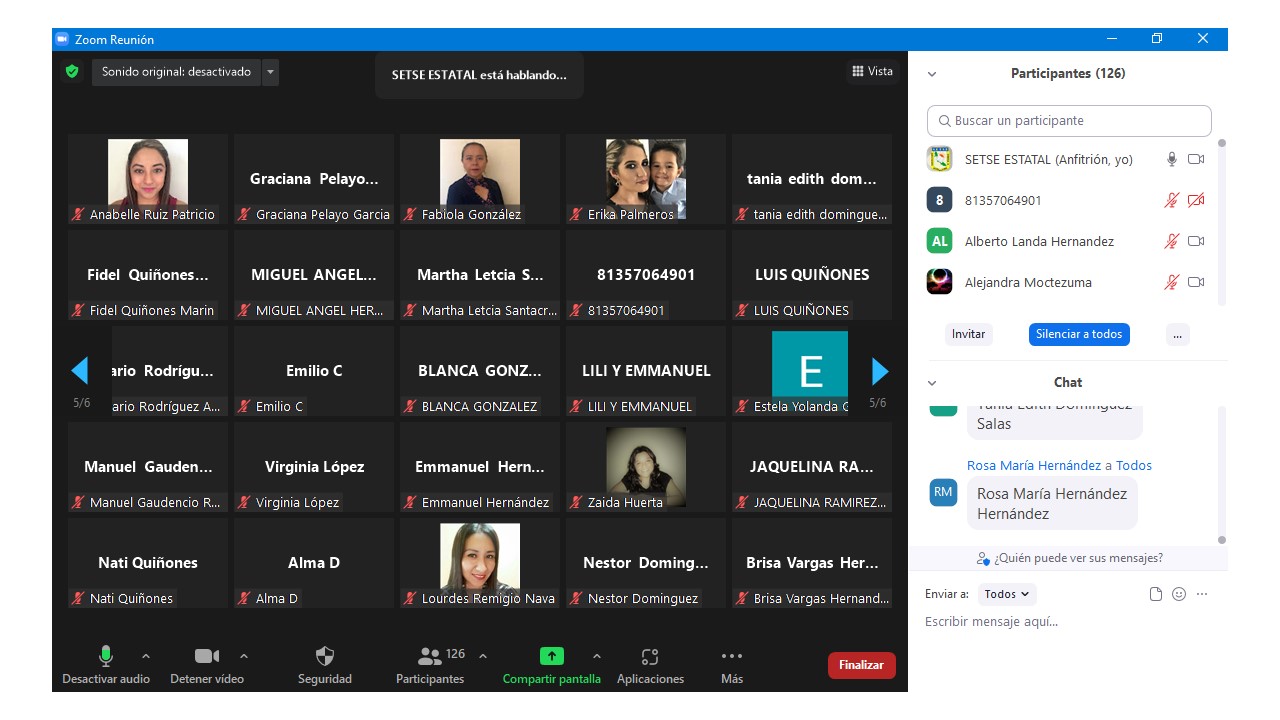Screen dimensions: 1280x720
Task: Collapse the Participantes (126) panel chevron
Action: 932,74
